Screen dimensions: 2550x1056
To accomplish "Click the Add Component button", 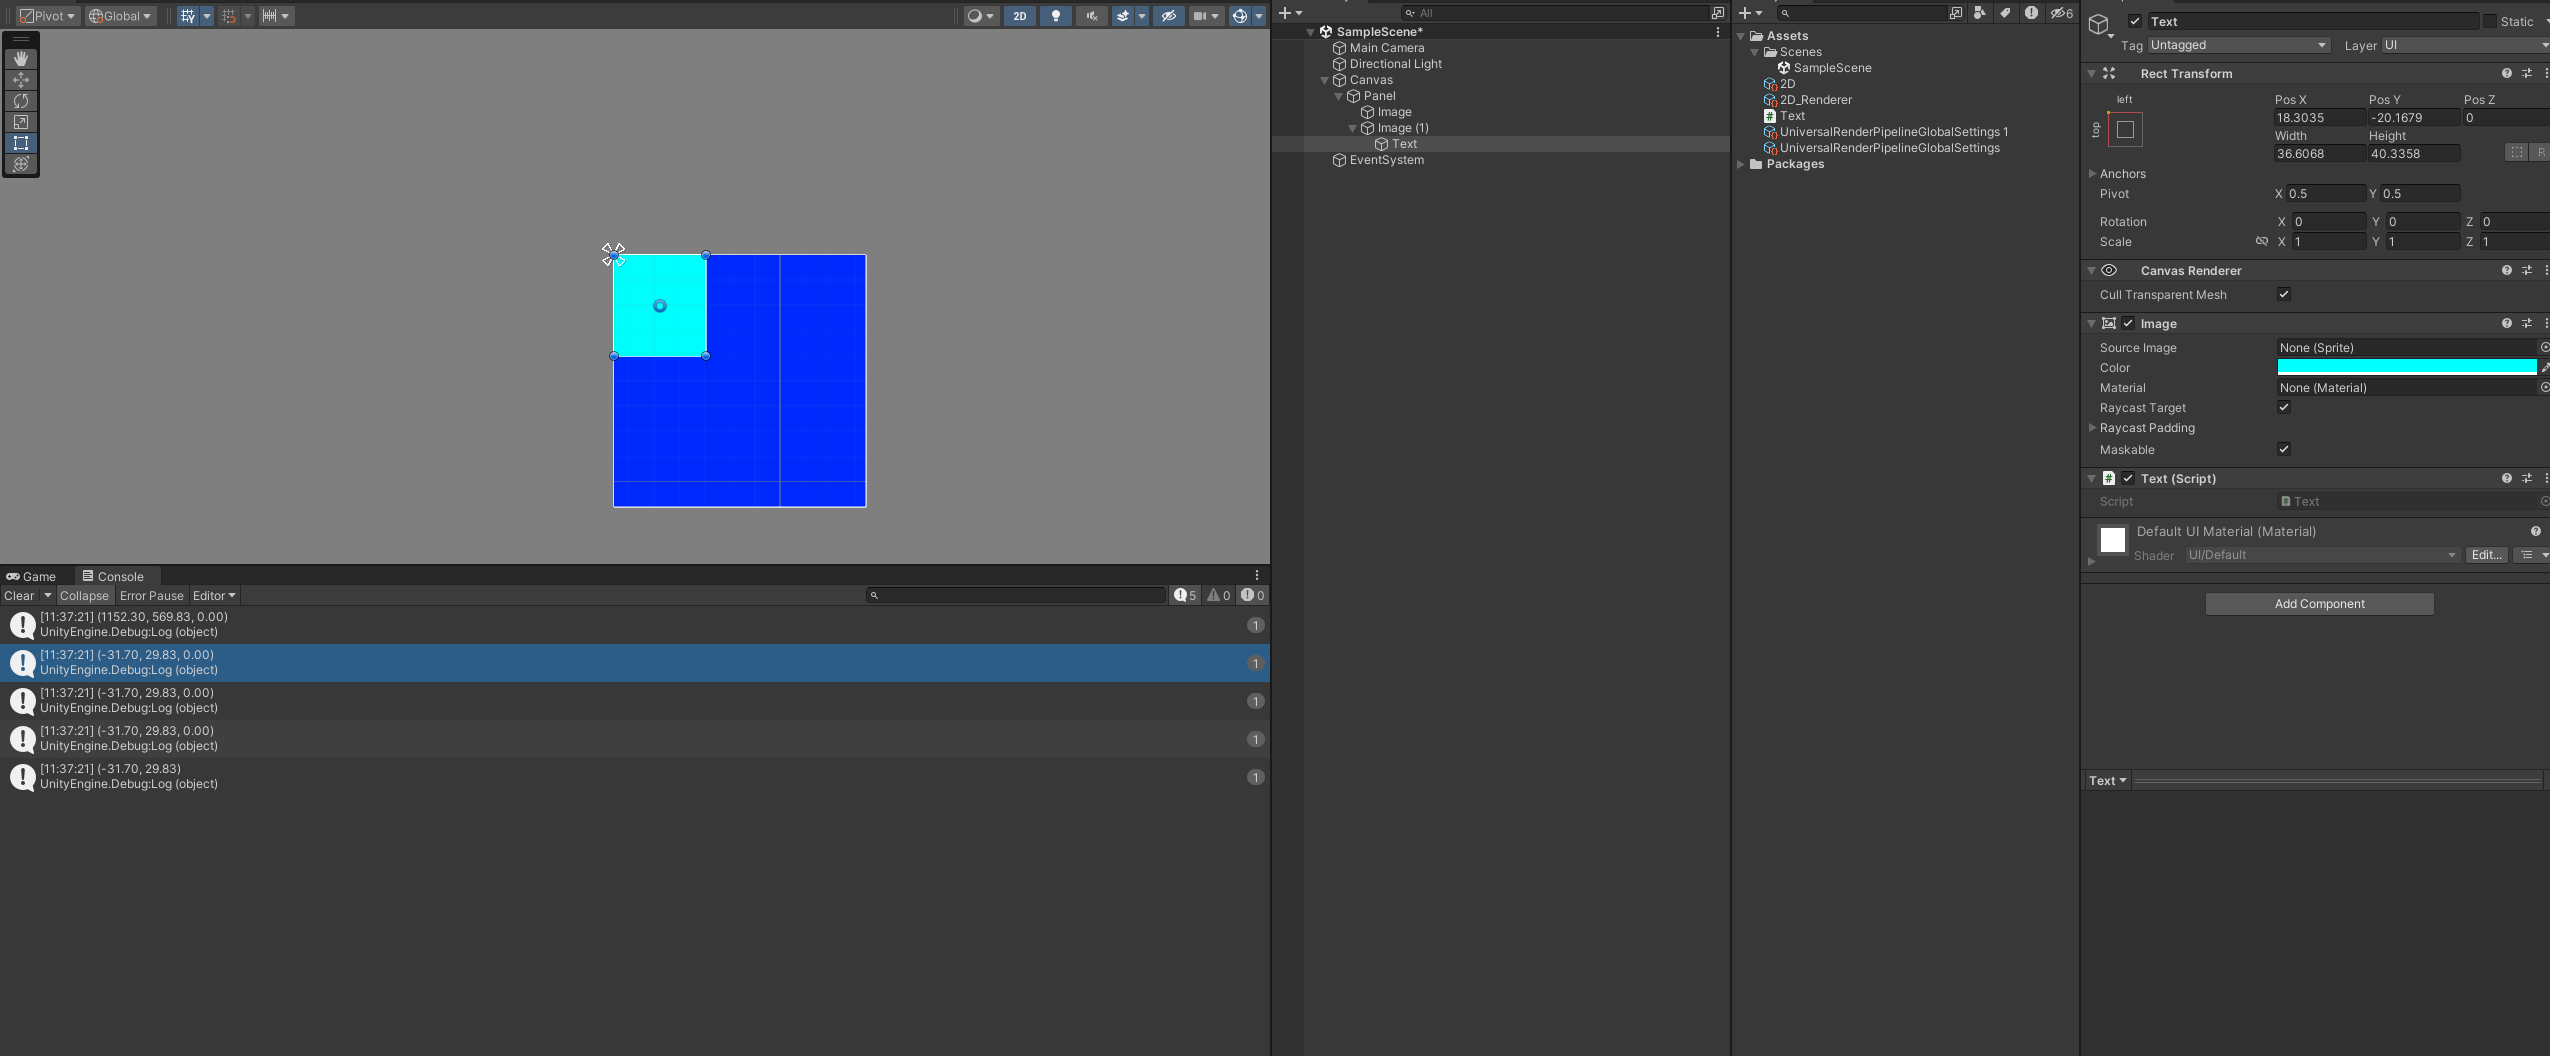I will (2319, 604).
